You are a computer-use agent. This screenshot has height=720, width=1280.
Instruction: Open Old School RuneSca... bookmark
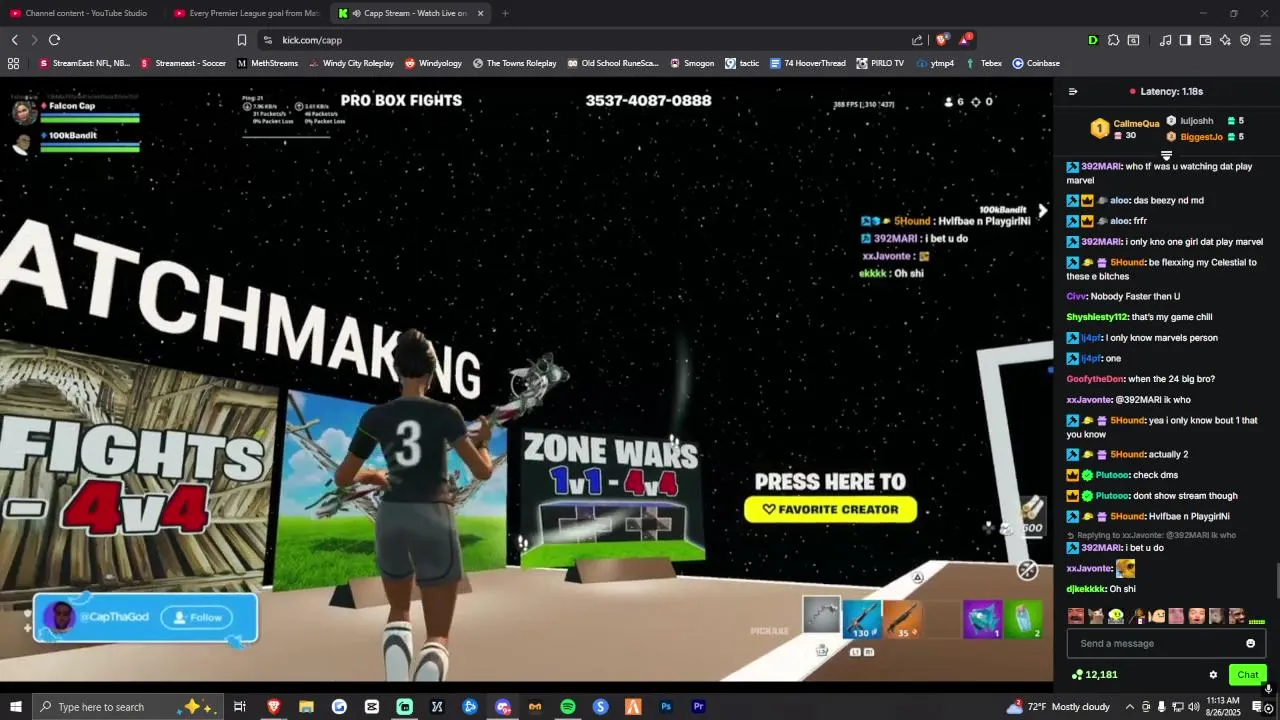(612, 63)
